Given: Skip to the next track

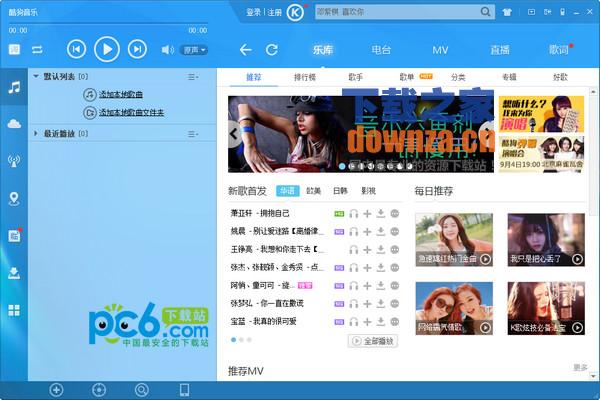Looking at the screenshot, I should point(137,49).
